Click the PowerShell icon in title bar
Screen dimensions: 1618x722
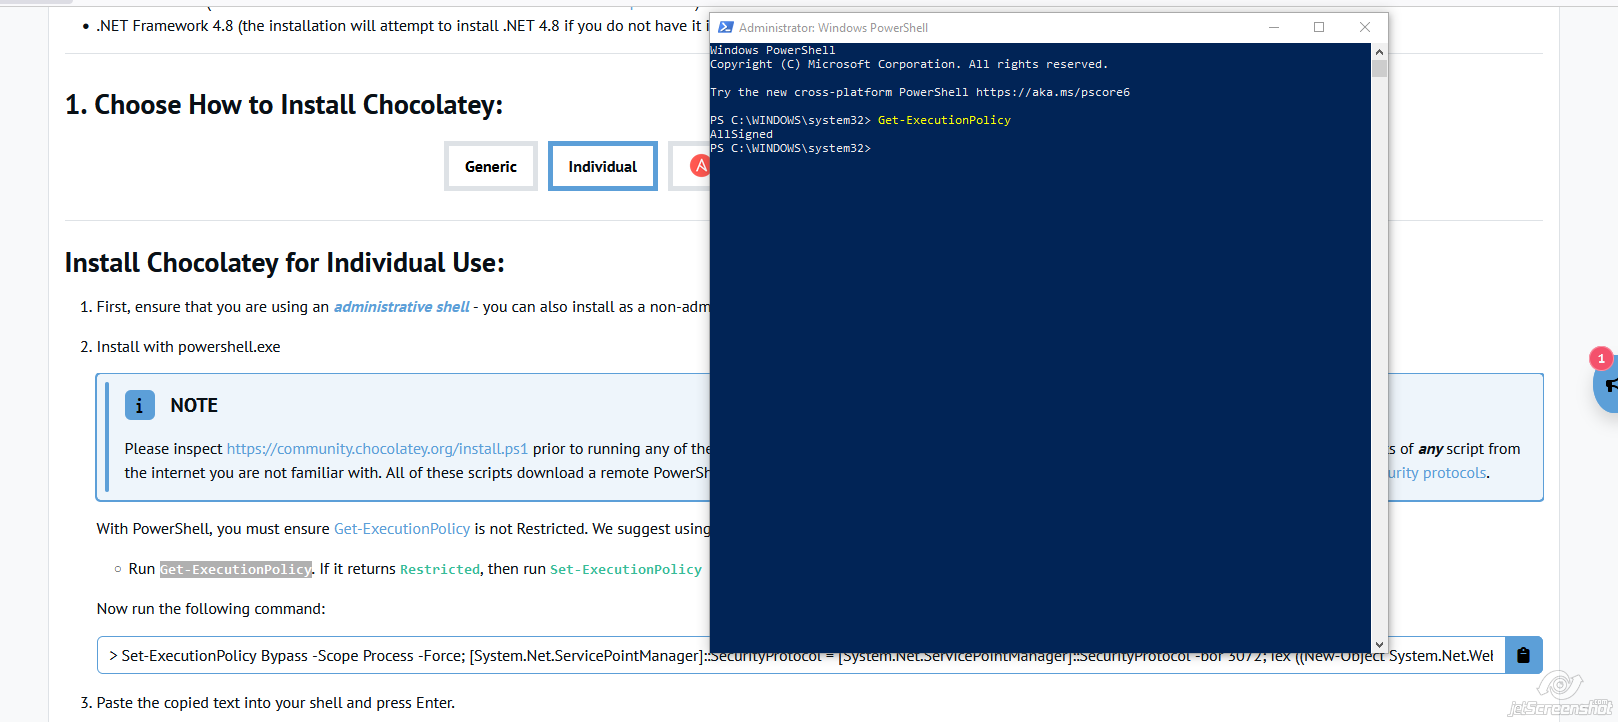[726, 28]
